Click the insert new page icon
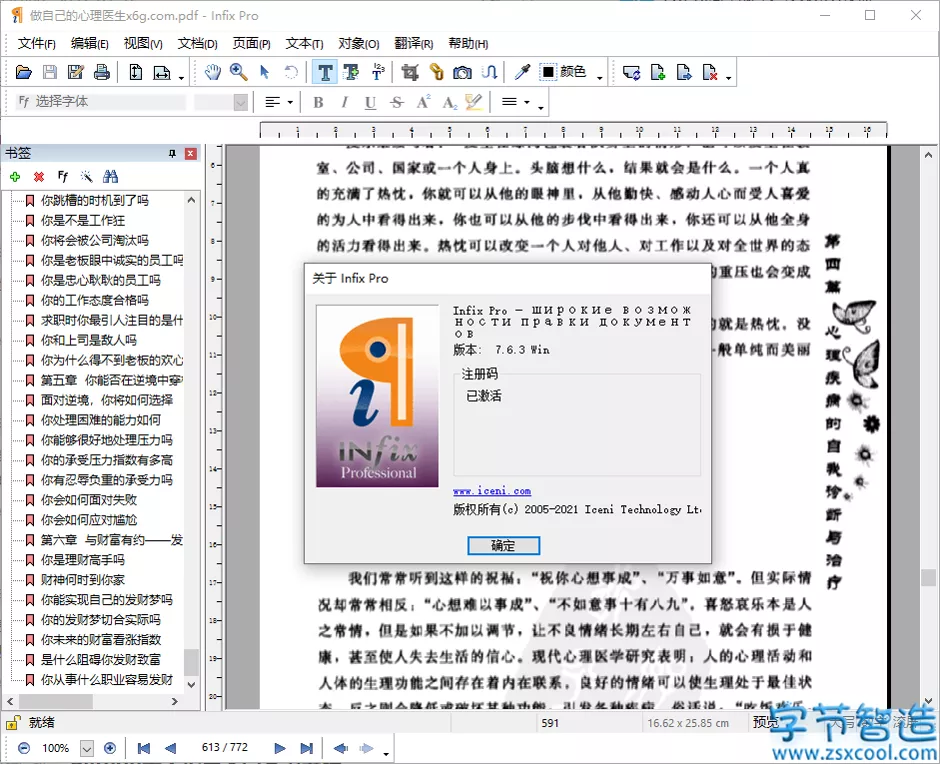 [658, 73]
